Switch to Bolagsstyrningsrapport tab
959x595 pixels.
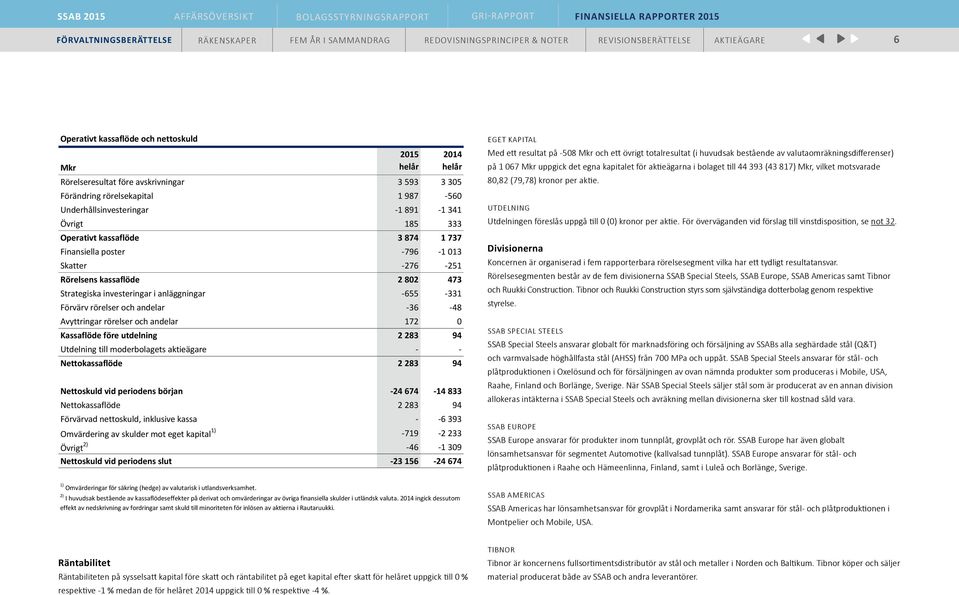[362, 17]
